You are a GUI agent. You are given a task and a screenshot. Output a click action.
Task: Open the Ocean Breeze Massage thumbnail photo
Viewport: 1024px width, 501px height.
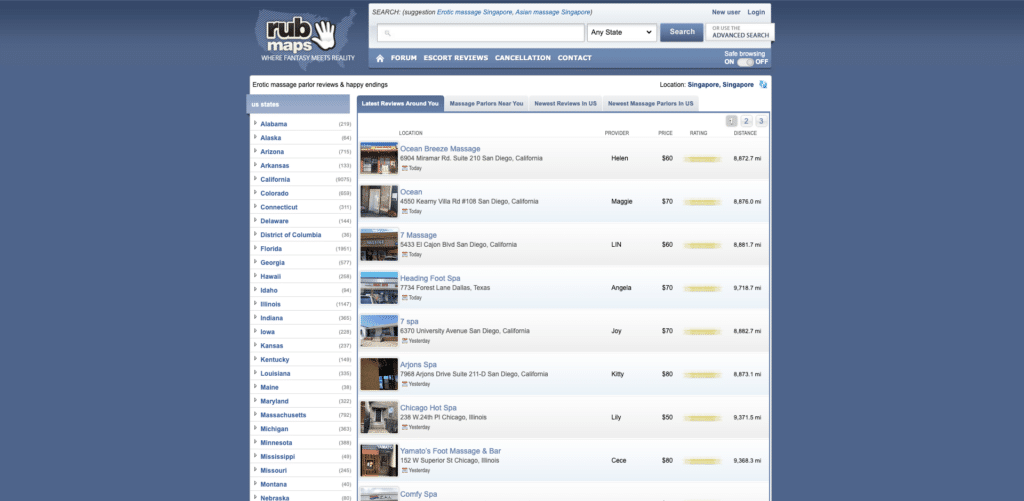point(379,158)
